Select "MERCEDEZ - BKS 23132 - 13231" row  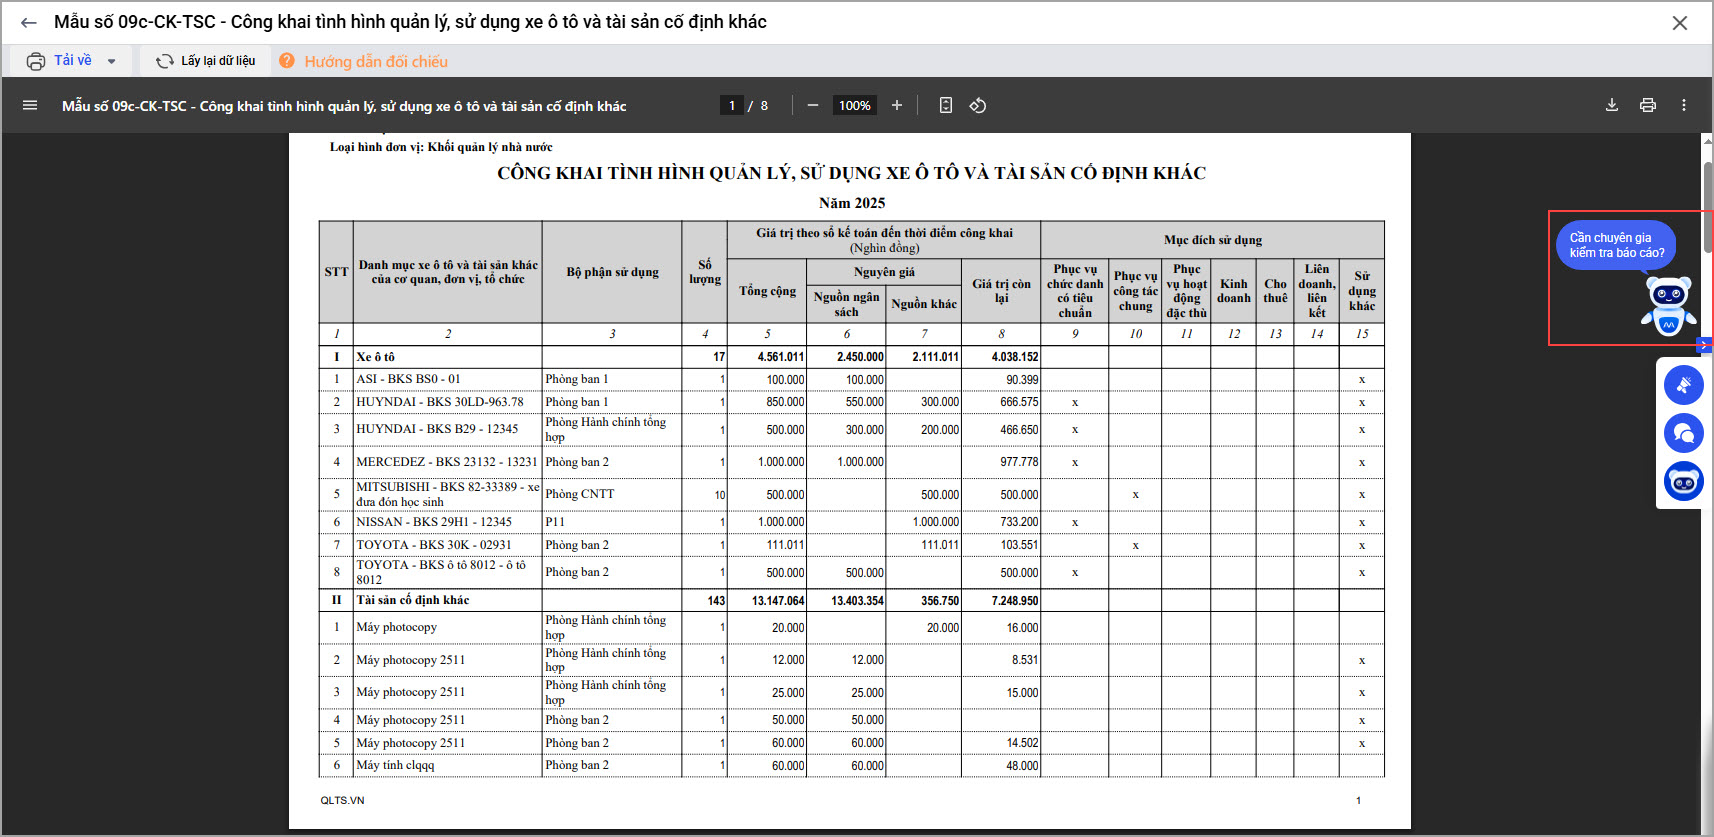[851, 462]
